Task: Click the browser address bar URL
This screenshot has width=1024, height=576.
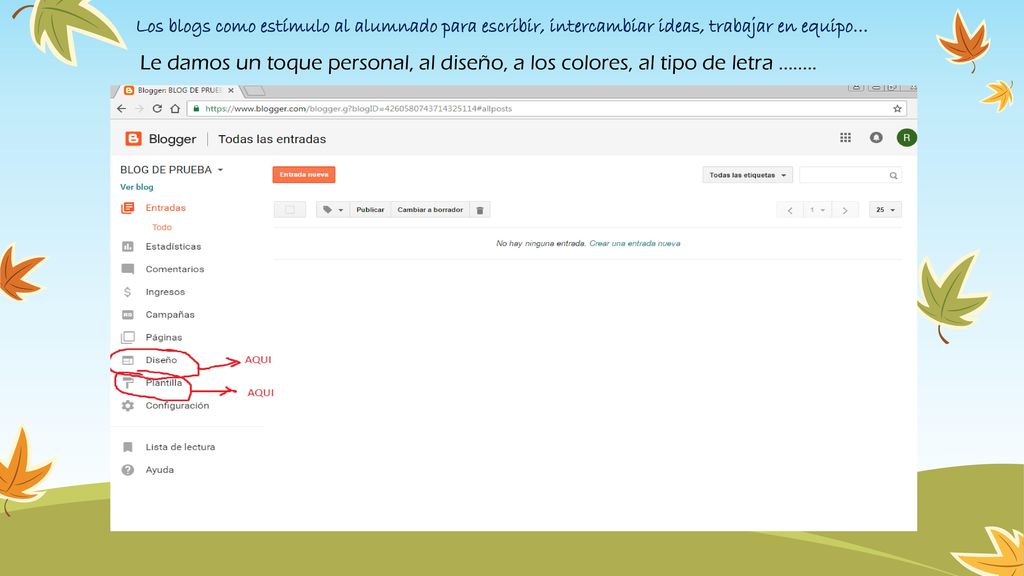Action: [x=359, y=108]
